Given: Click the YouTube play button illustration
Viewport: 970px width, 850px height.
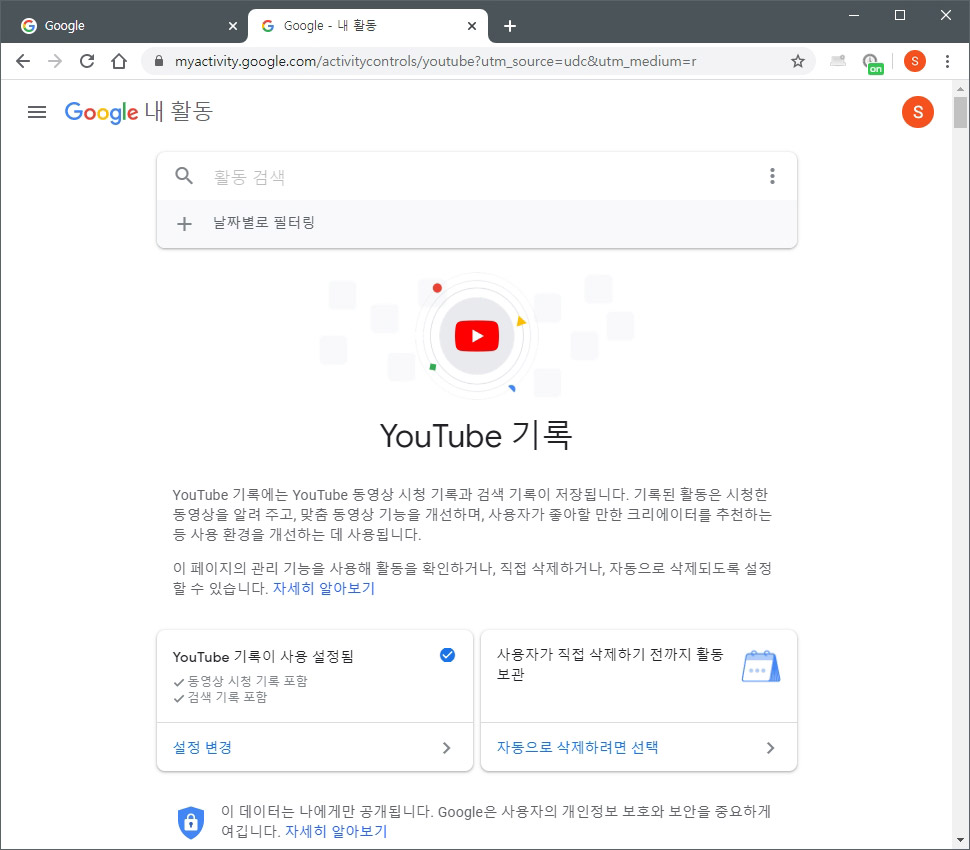Looking at the screenshot, I should 476,335.
